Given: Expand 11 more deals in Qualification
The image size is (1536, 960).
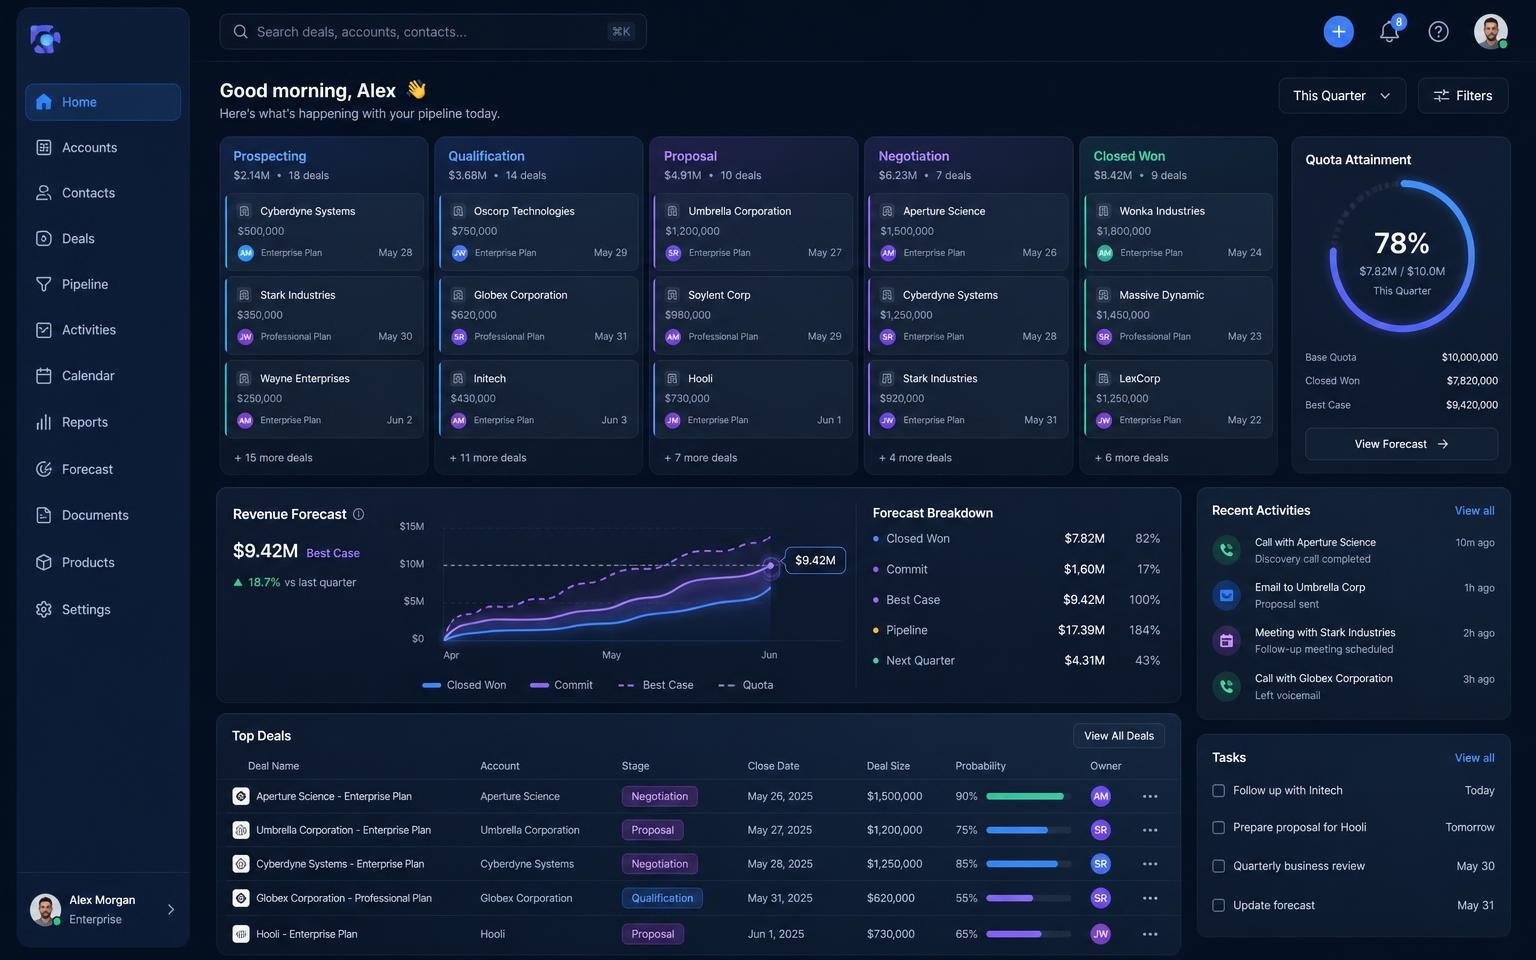Looking at the screenshot, I should coord(488,458).
